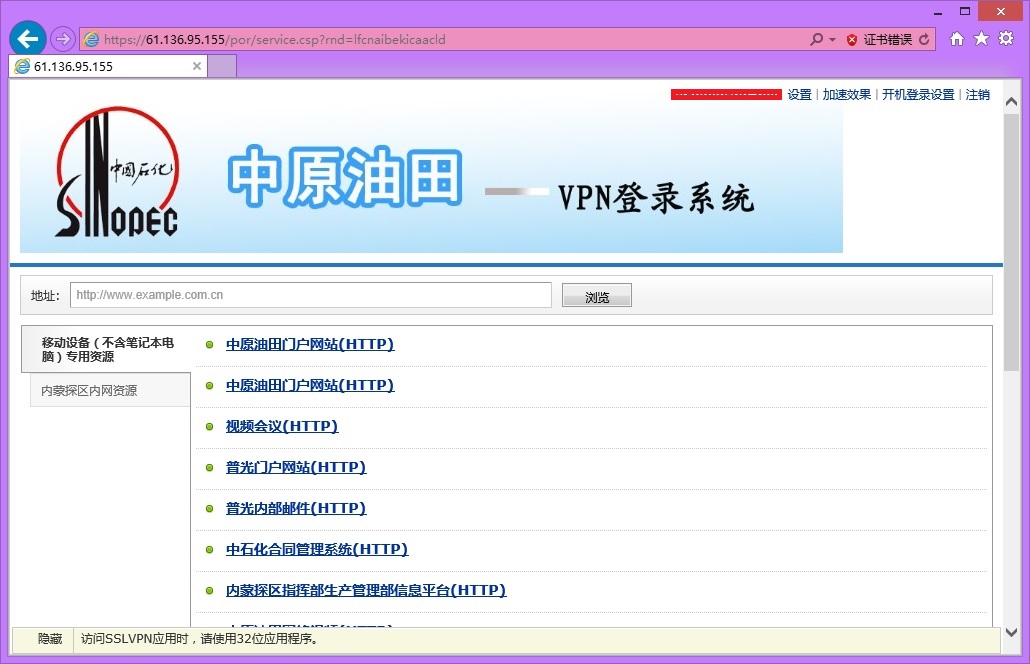Click the page scrollbar up arrow

tap(1012, 102)
